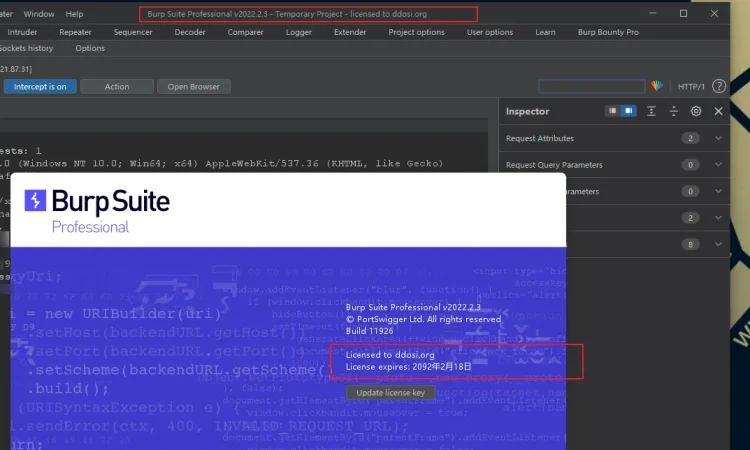Close the Inspector panel
Viewport: 750px width, 450px height.
coord(718,111)
